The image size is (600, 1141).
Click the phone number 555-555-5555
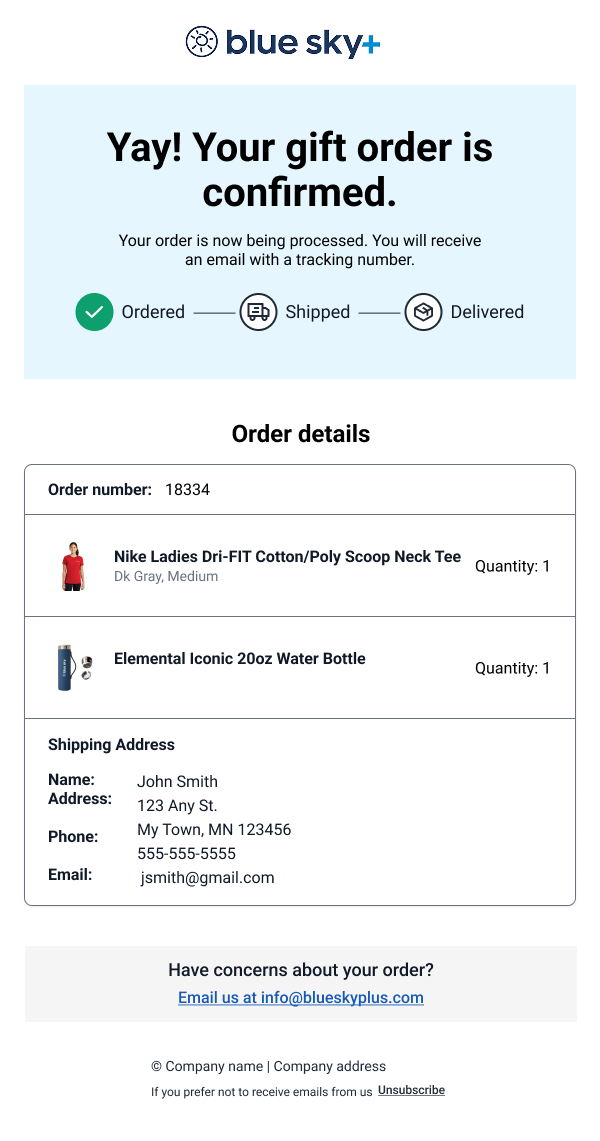pyautogui.click(x=186, y=854)
